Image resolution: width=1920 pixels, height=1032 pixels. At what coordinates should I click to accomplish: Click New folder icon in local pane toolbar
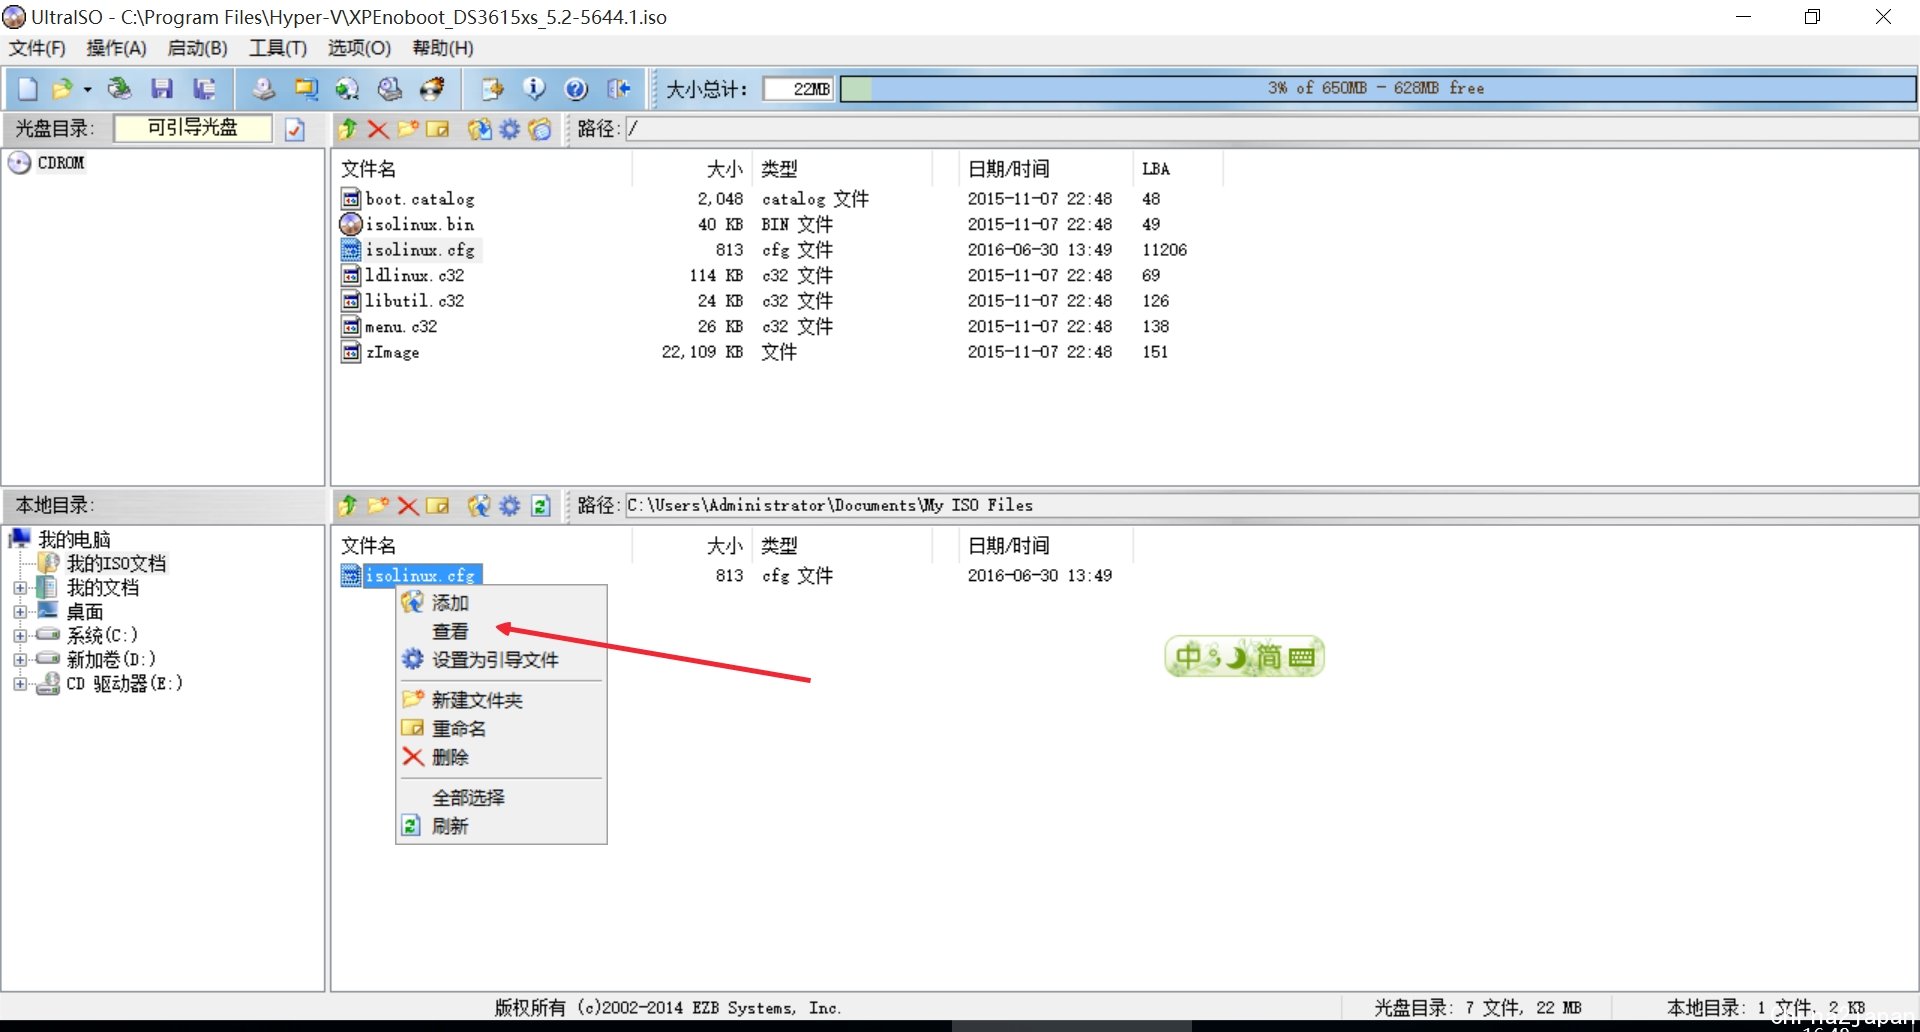pyautogui.click(x=378, y=506)
